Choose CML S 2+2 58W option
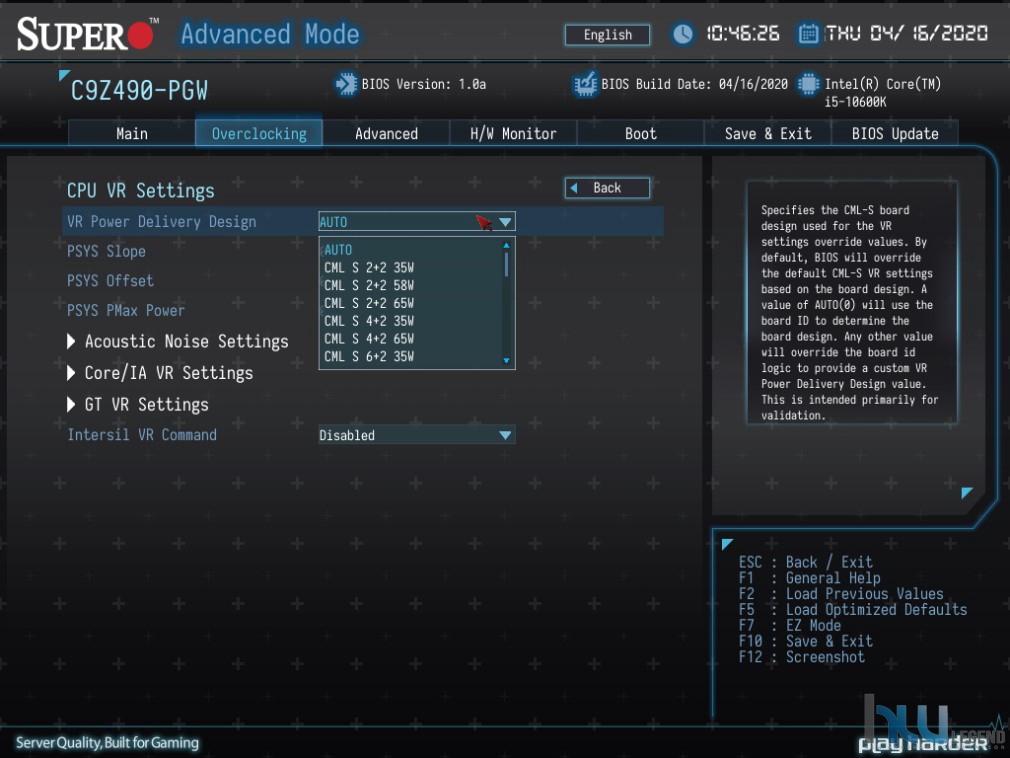This screenshot has width=1010, height=758. (x=369, y=285)
